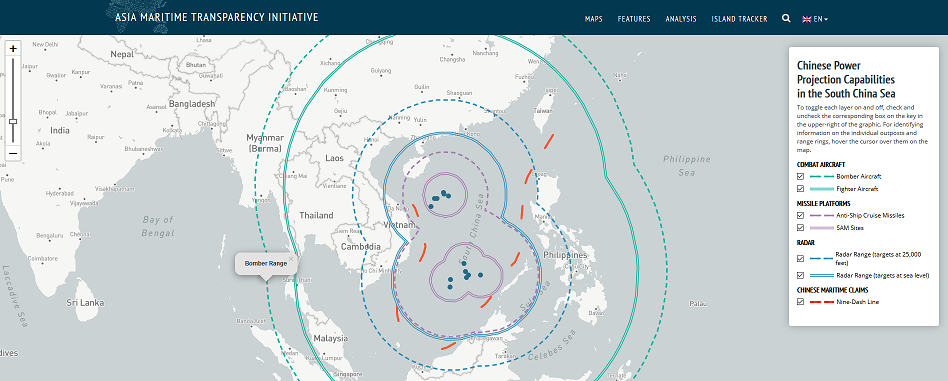The height and width of the screenshot is (381, 948).
Task: Disable the Nine-Dash Line checkbox
Action: [x=800, y=301]
